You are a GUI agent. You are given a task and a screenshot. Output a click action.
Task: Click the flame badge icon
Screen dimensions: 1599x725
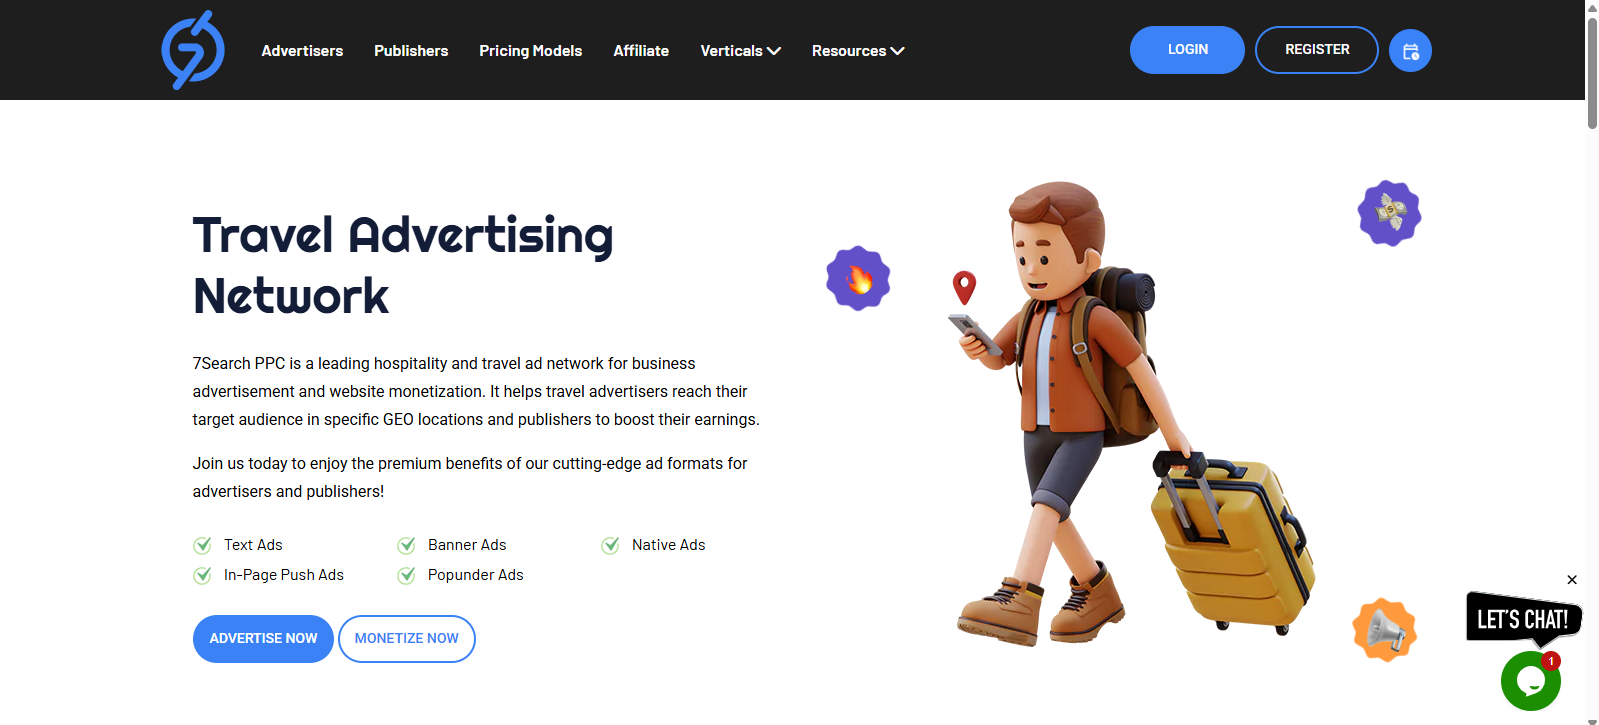[858, 279]
